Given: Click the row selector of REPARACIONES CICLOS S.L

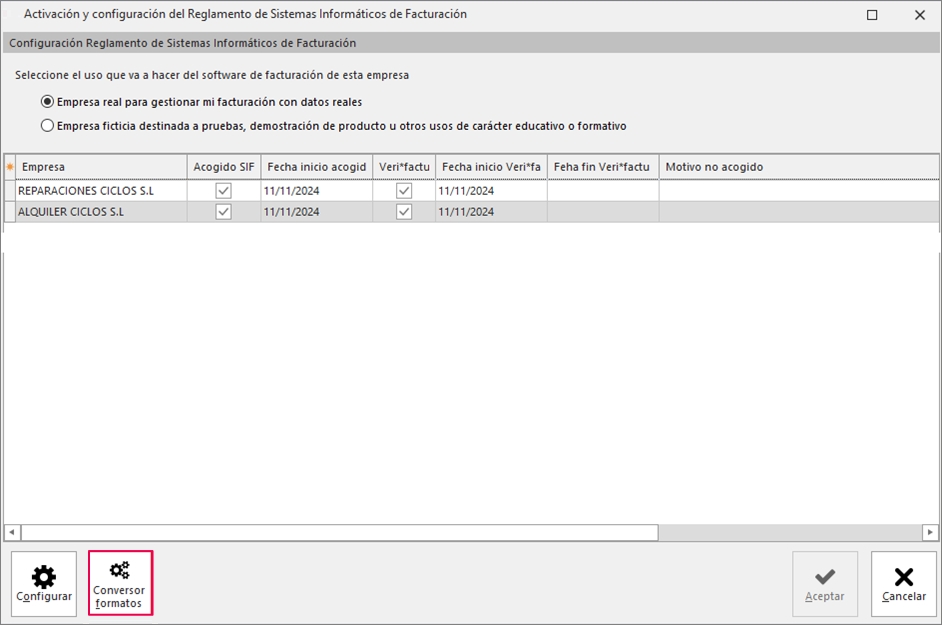Looking at the screenshot, I should click(10, 191).
